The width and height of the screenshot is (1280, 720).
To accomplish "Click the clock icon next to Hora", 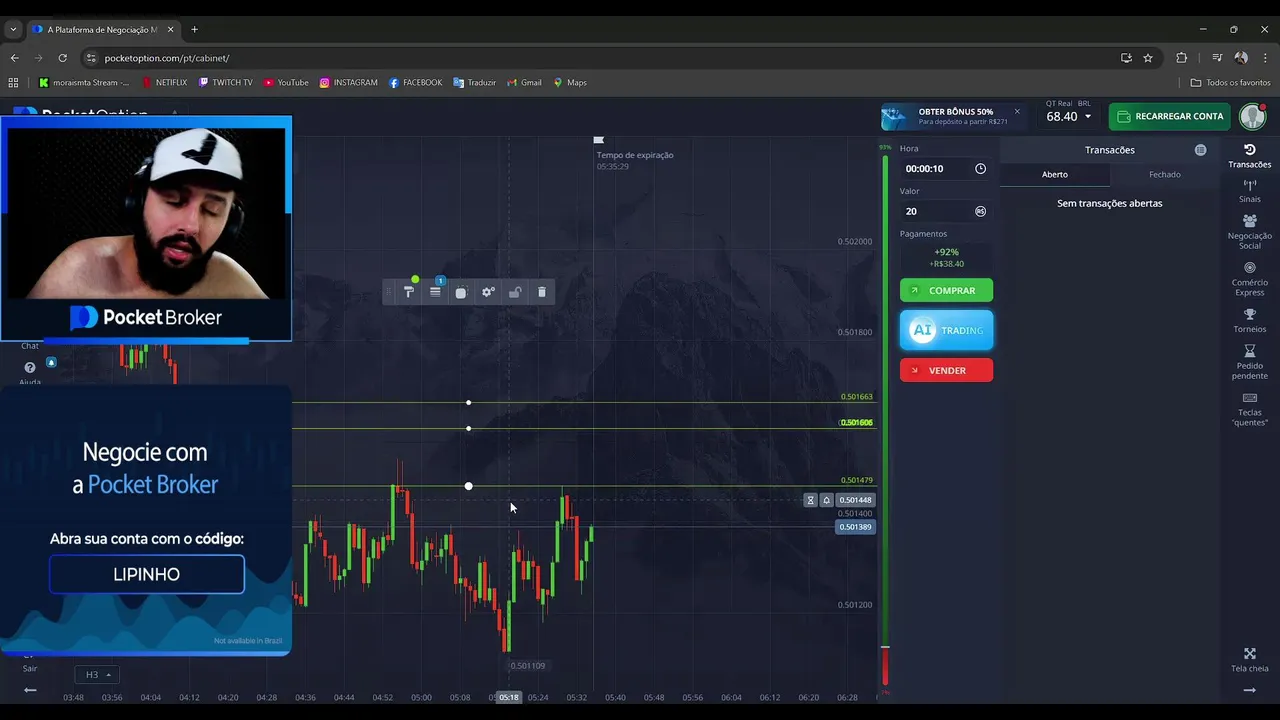I will (x=980, y=169).
